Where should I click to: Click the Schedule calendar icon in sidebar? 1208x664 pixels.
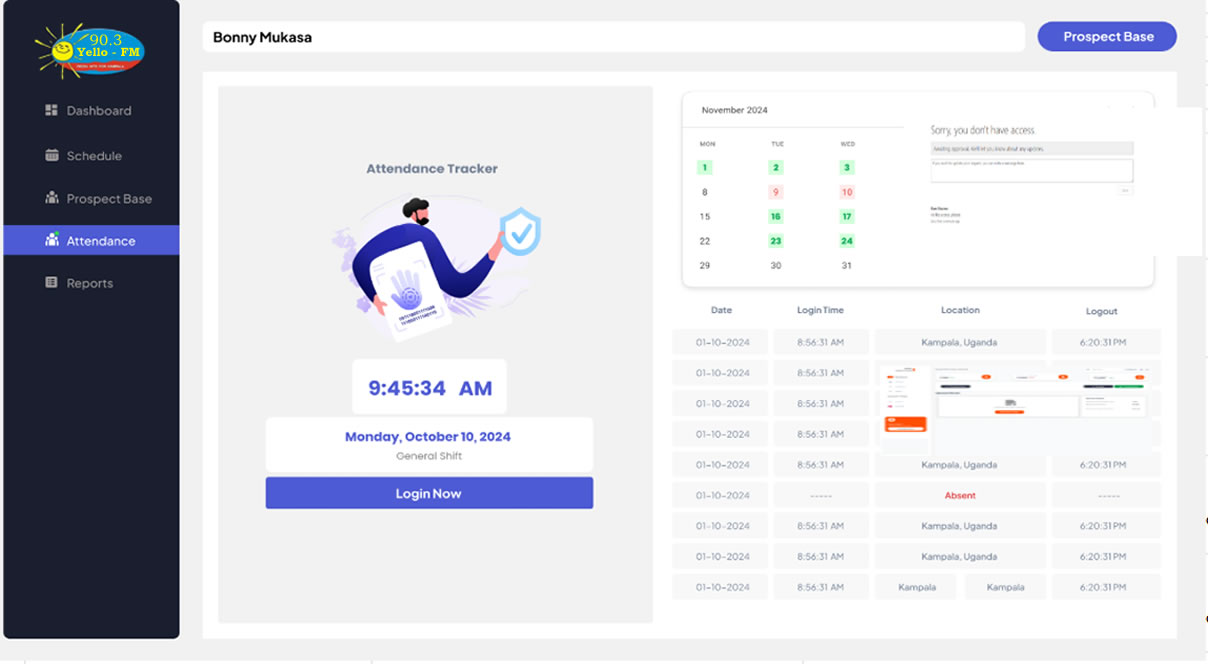[x=52, y=155]
